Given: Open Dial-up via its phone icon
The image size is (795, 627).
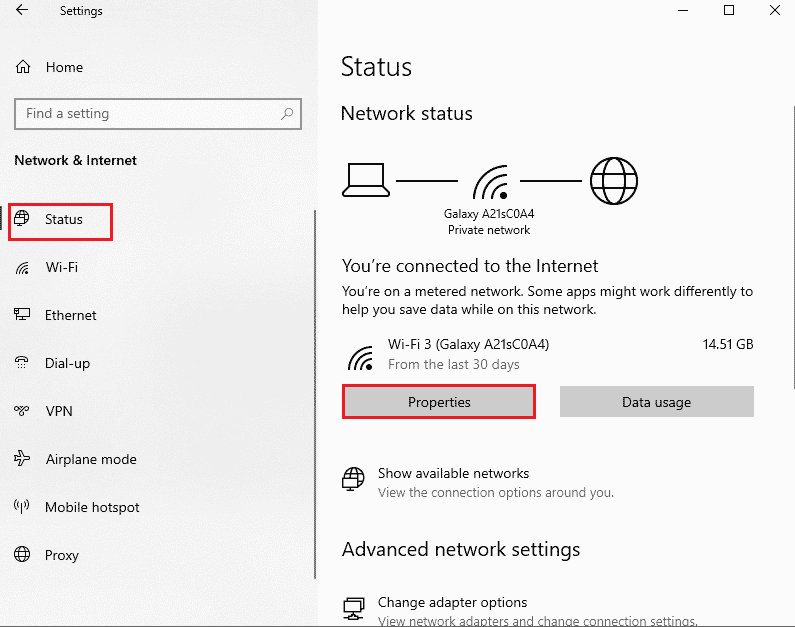Looking at the screenshot, I should point(21,363).
